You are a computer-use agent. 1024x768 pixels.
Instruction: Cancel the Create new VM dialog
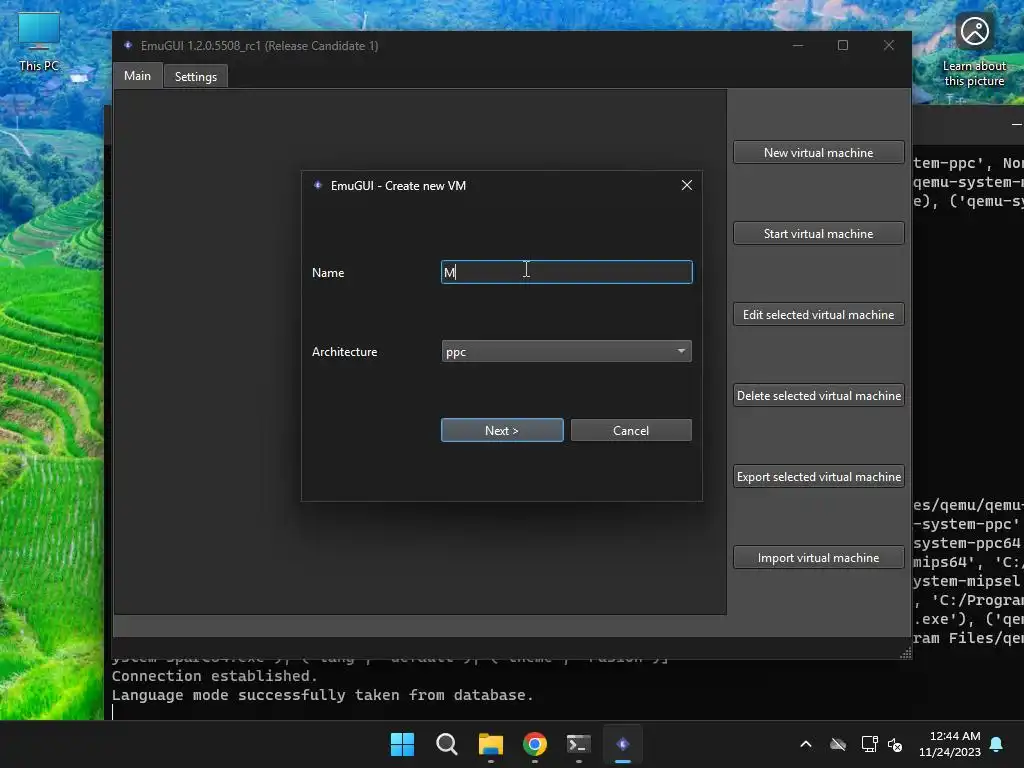coord(631,430)
